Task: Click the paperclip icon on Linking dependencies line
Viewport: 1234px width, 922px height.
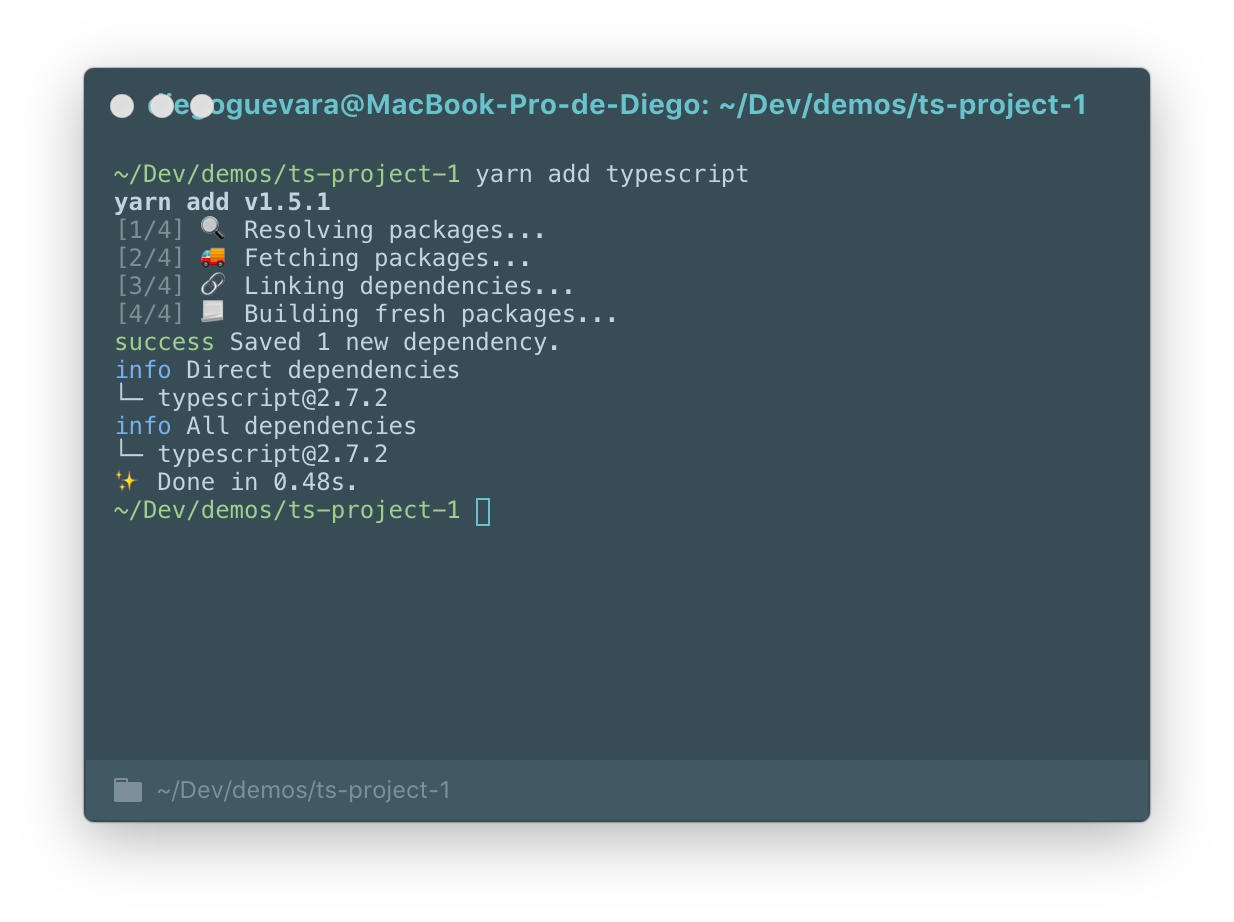Action: point(211,285)
